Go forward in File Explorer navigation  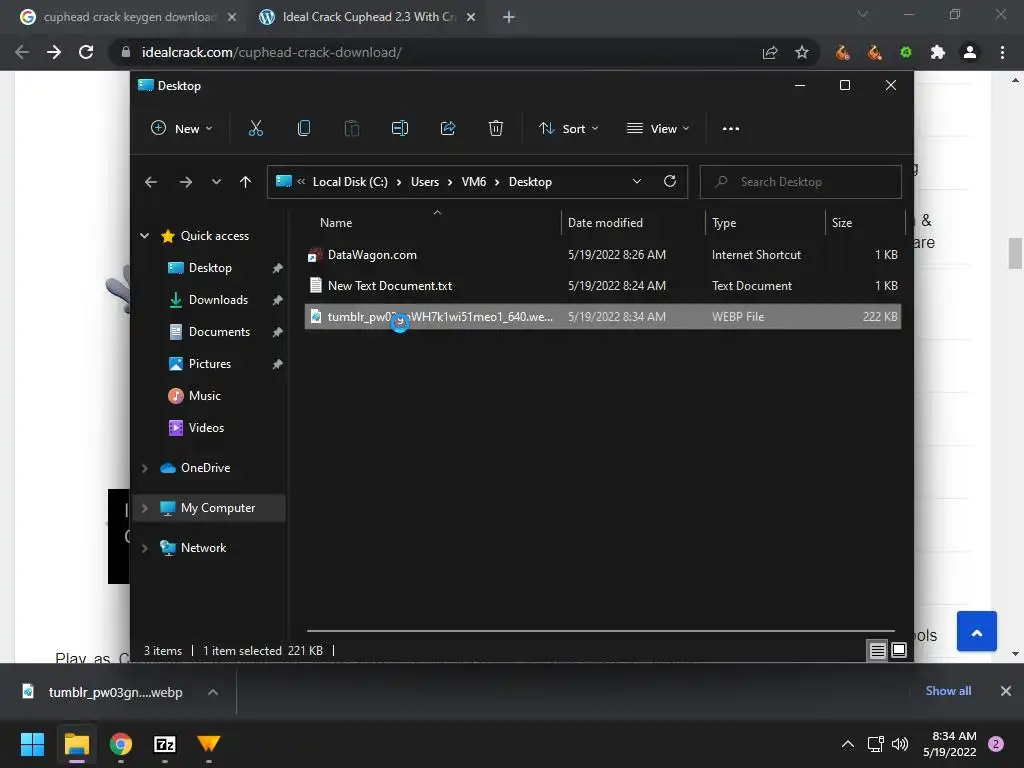click(185, 182)
